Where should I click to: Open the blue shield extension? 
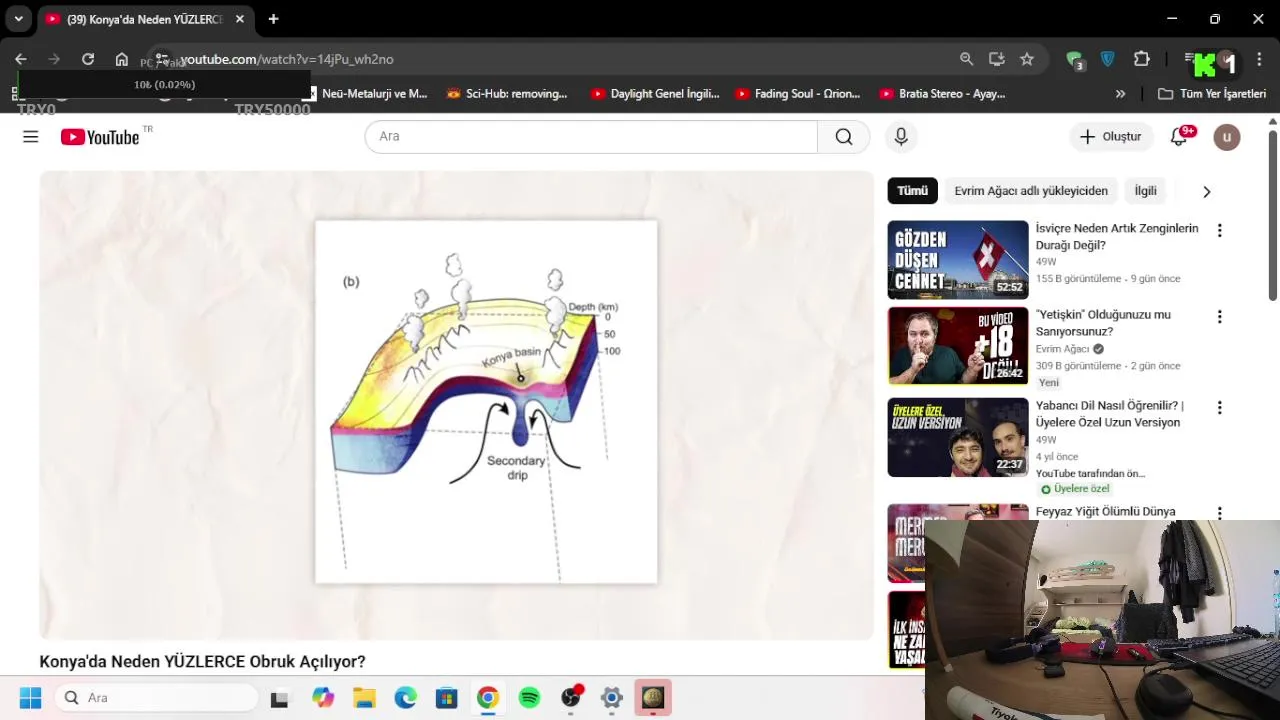(1108, 59)
